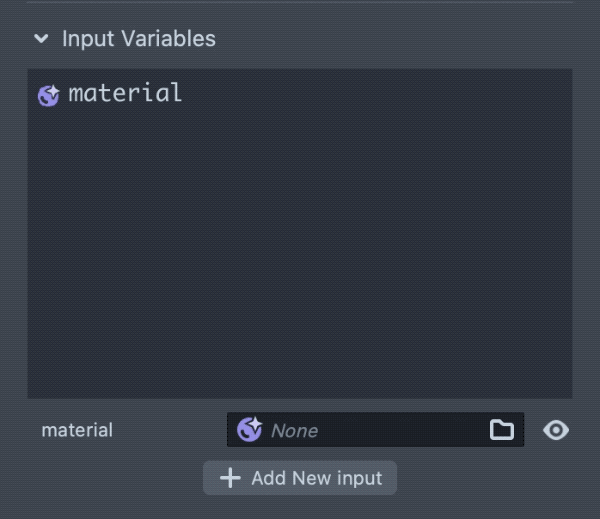
Task: Collapse the Input Variables section chevron
Action: (41, 39)
